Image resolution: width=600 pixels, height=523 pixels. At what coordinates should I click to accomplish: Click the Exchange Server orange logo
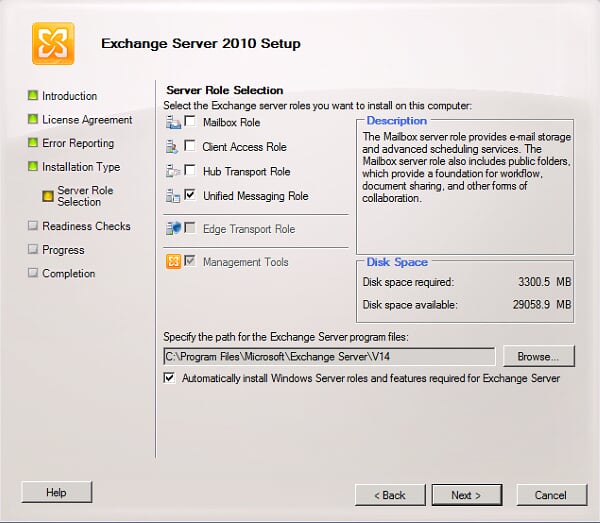click(53, 44)
